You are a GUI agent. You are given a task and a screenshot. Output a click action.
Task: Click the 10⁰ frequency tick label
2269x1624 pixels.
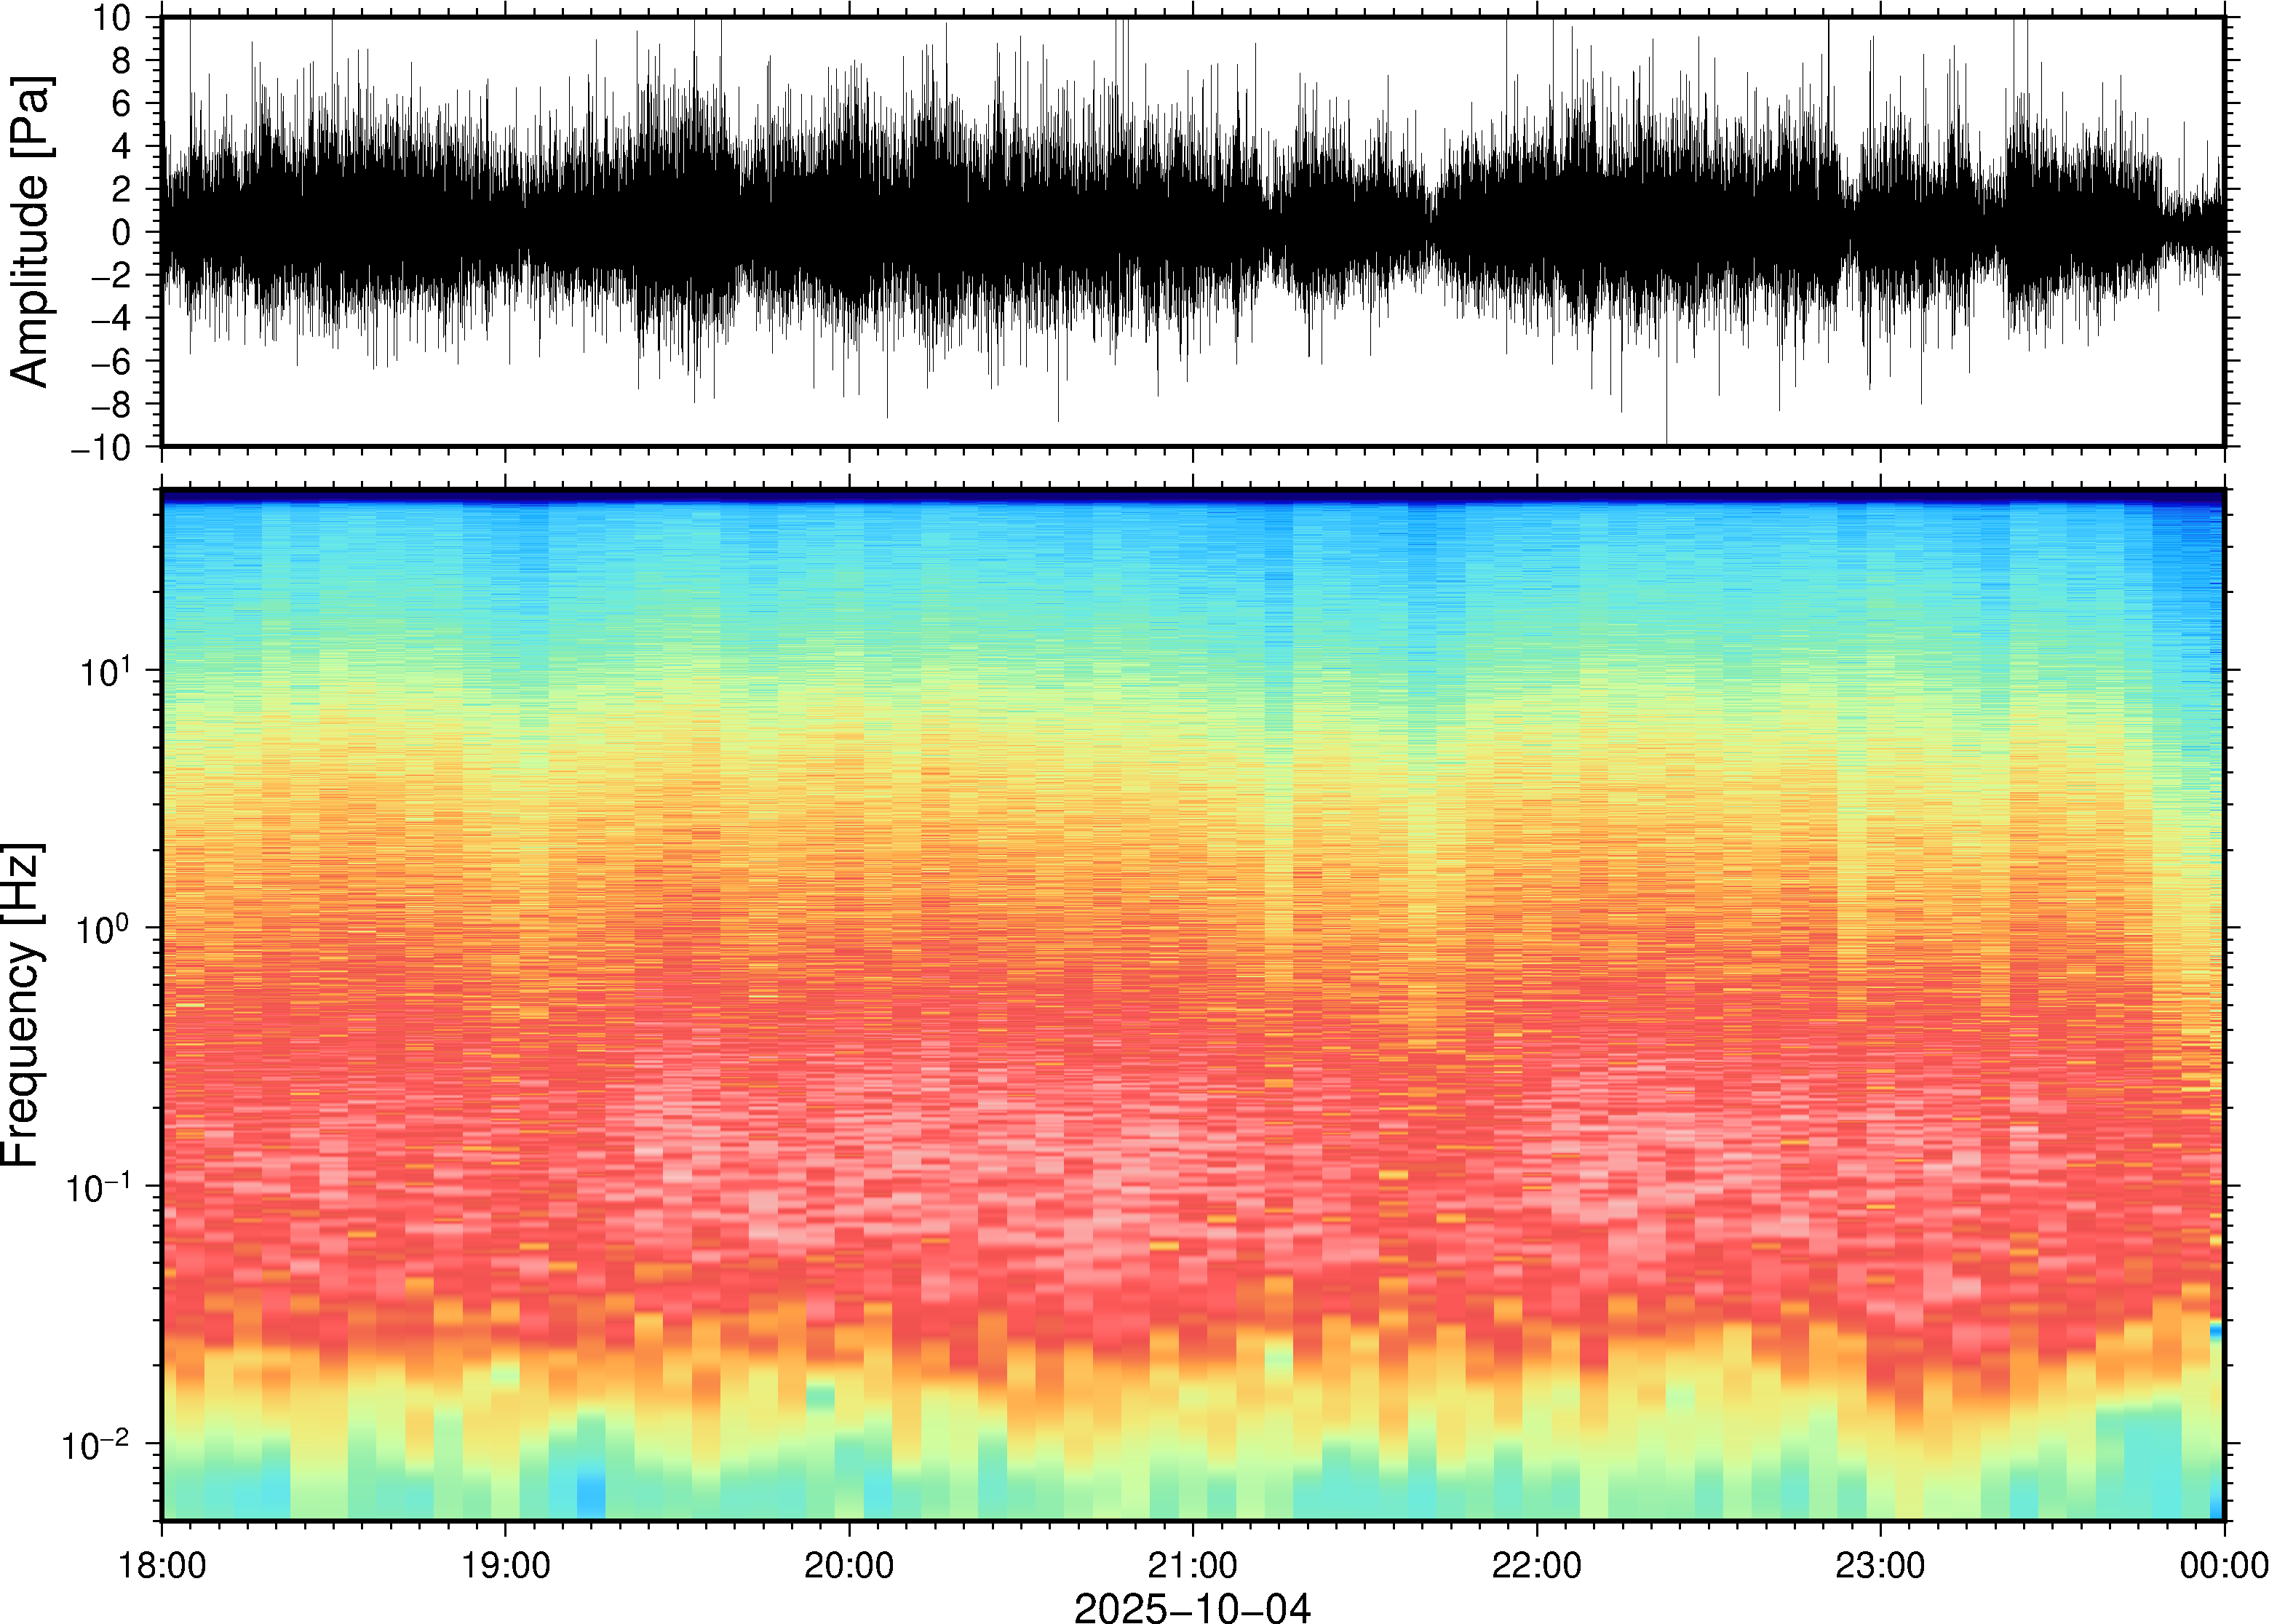[x=104, y=929]
